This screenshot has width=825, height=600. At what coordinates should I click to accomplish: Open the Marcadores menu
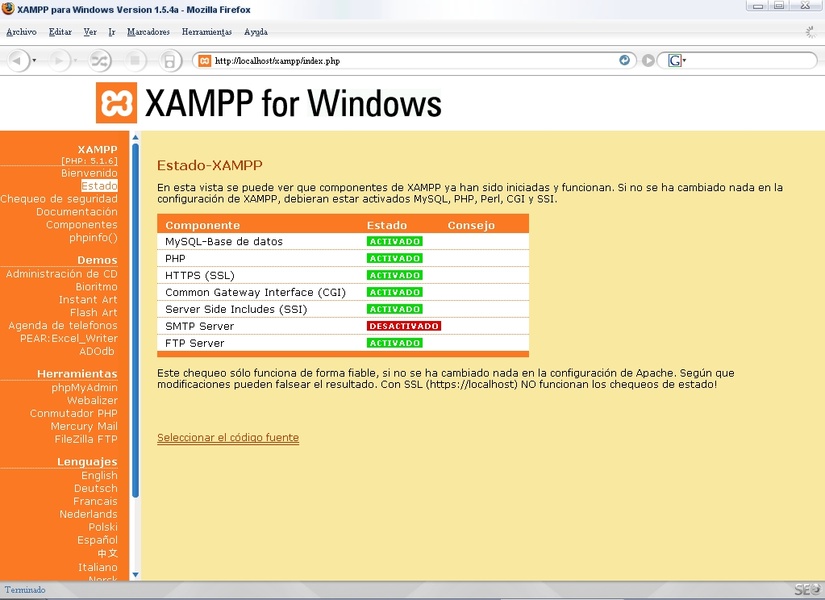click(x=148, y=32)
